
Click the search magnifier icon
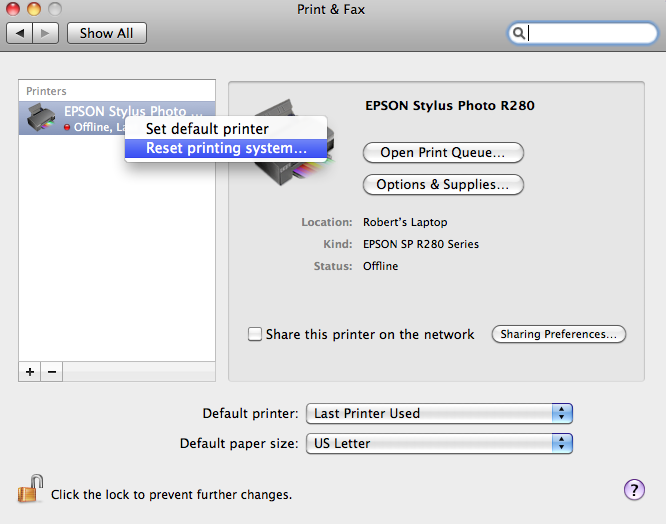(519, 33)
